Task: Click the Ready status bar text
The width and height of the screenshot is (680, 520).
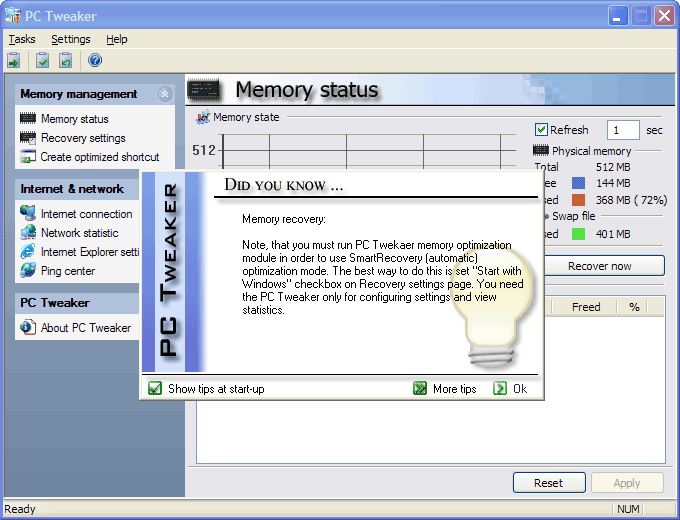Action: (20, 509)
